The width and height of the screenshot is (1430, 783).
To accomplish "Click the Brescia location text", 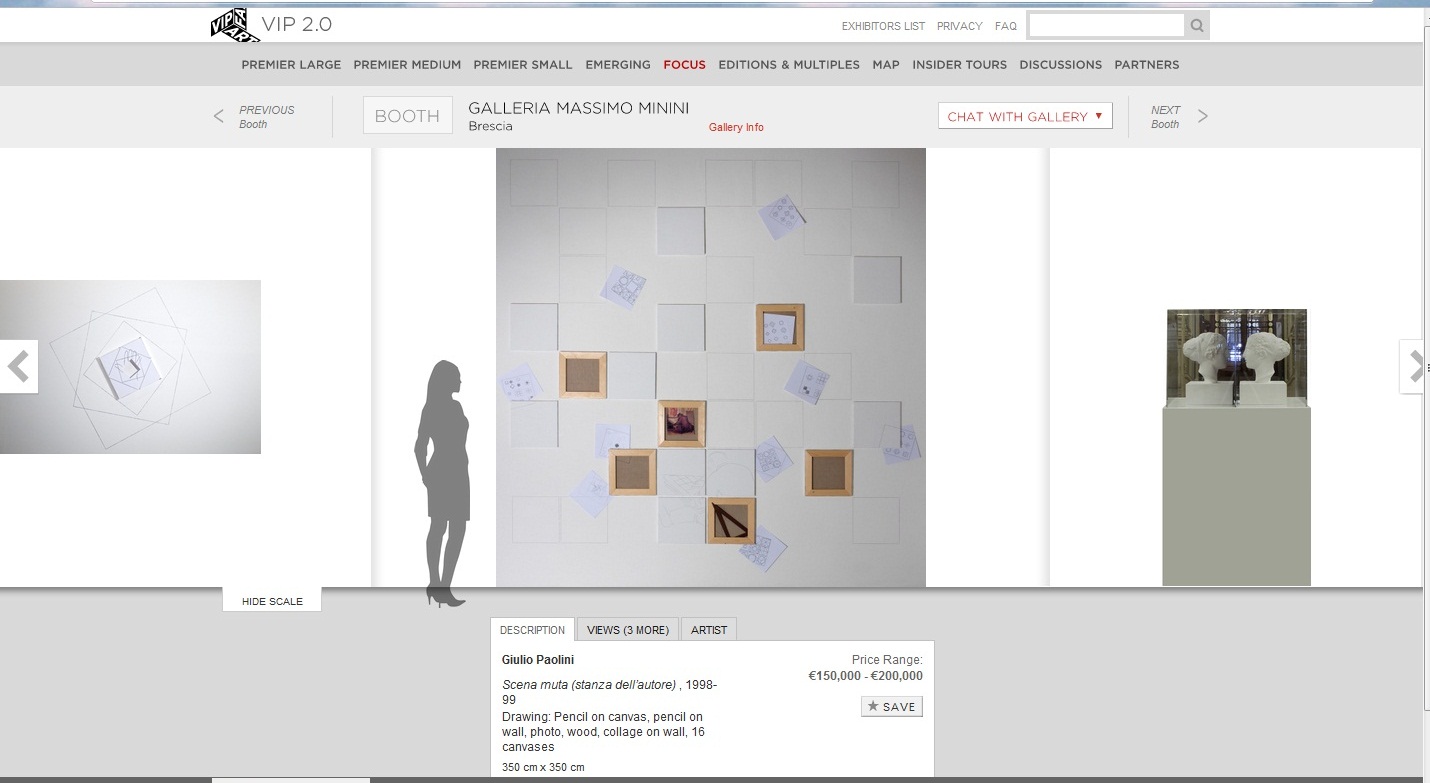I will tap(490, 127).
